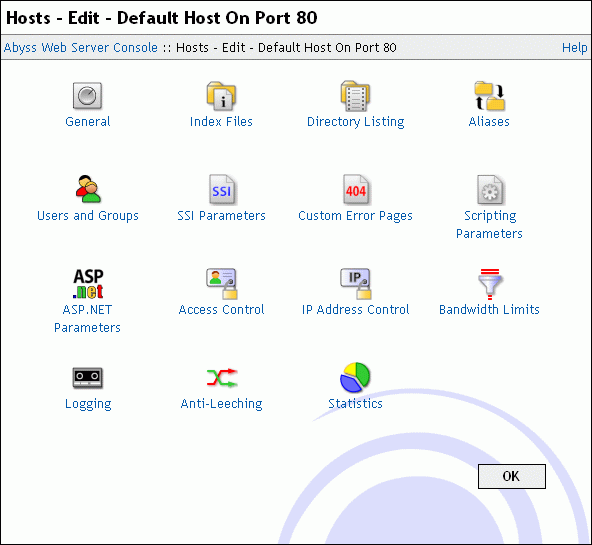
Task: Open the 404 Custom Error Pages icon
Action: (356, 189)
